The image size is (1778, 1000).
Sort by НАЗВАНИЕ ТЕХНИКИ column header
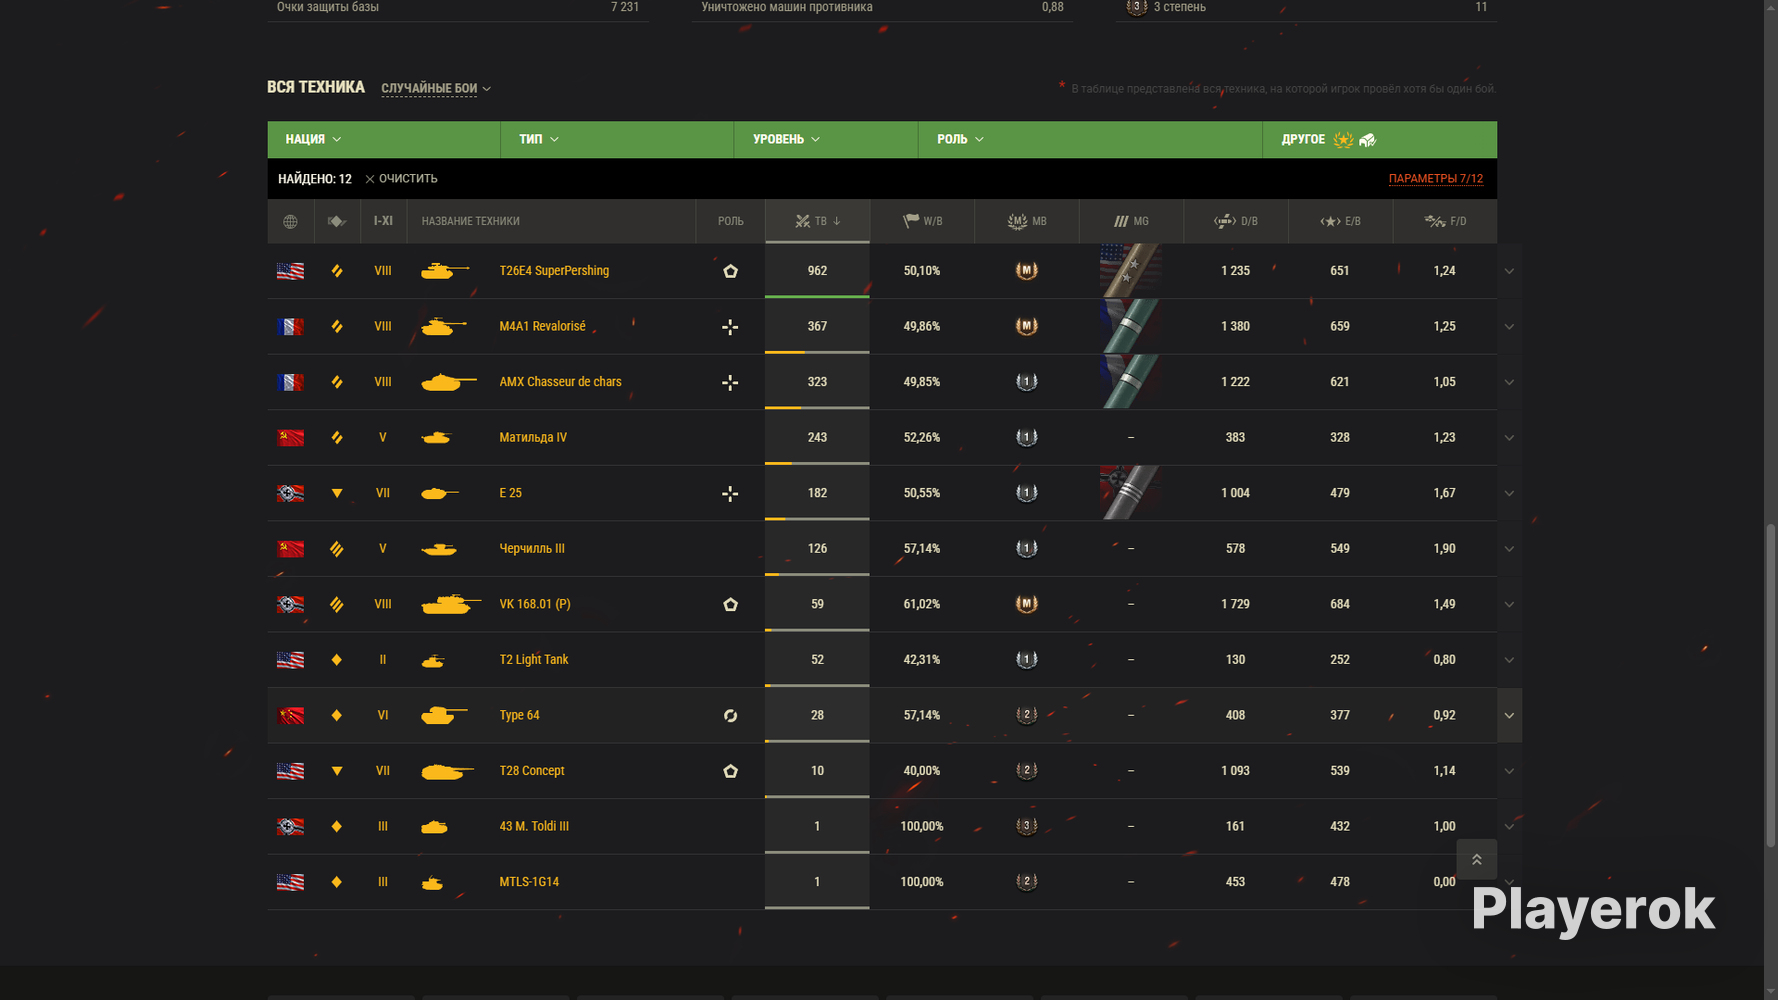click(551, 221)
